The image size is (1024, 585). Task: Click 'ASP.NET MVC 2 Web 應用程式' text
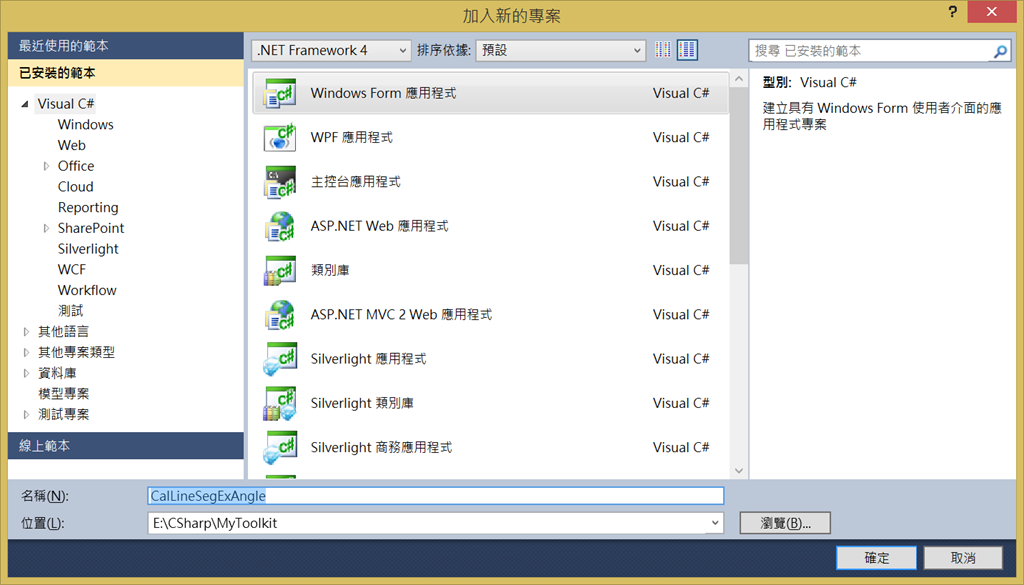click(401, 315)
